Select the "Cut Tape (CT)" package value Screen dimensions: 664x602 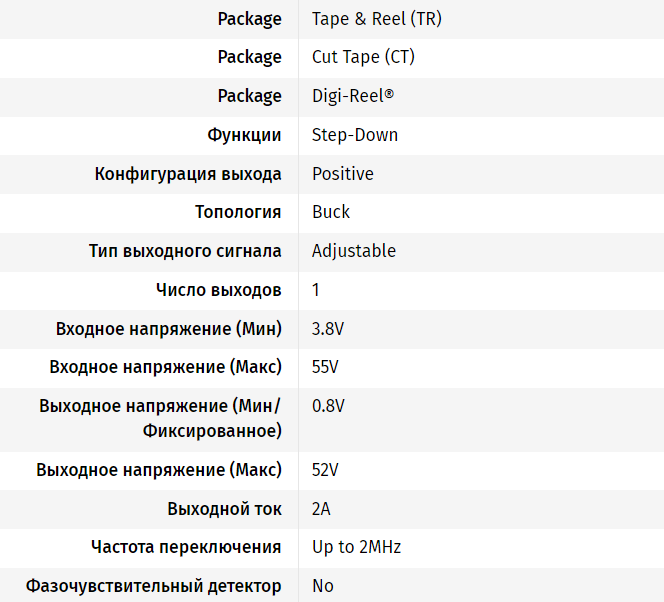point(363,57)
